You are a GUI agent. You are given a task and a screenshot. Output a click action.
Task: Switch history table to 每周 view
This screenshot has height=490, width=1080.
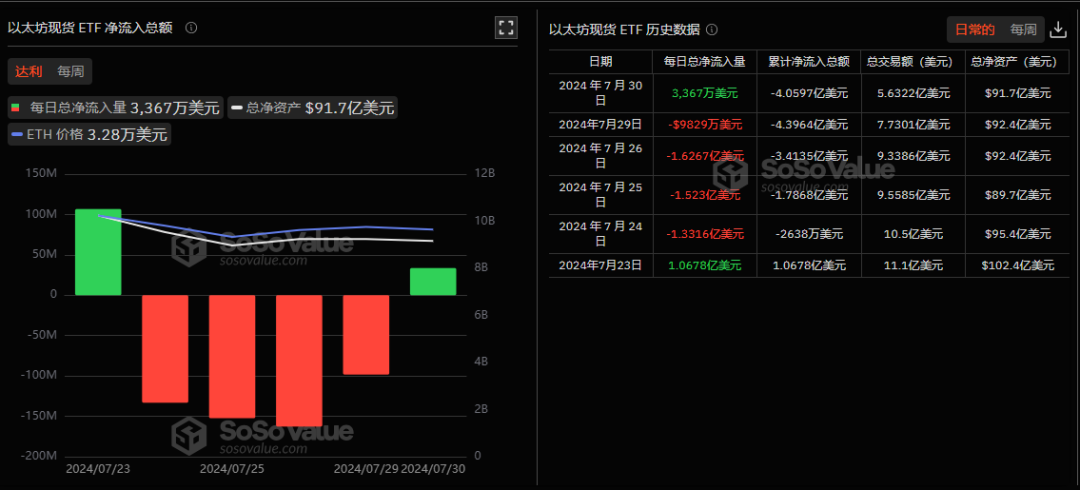(1024, 30)
